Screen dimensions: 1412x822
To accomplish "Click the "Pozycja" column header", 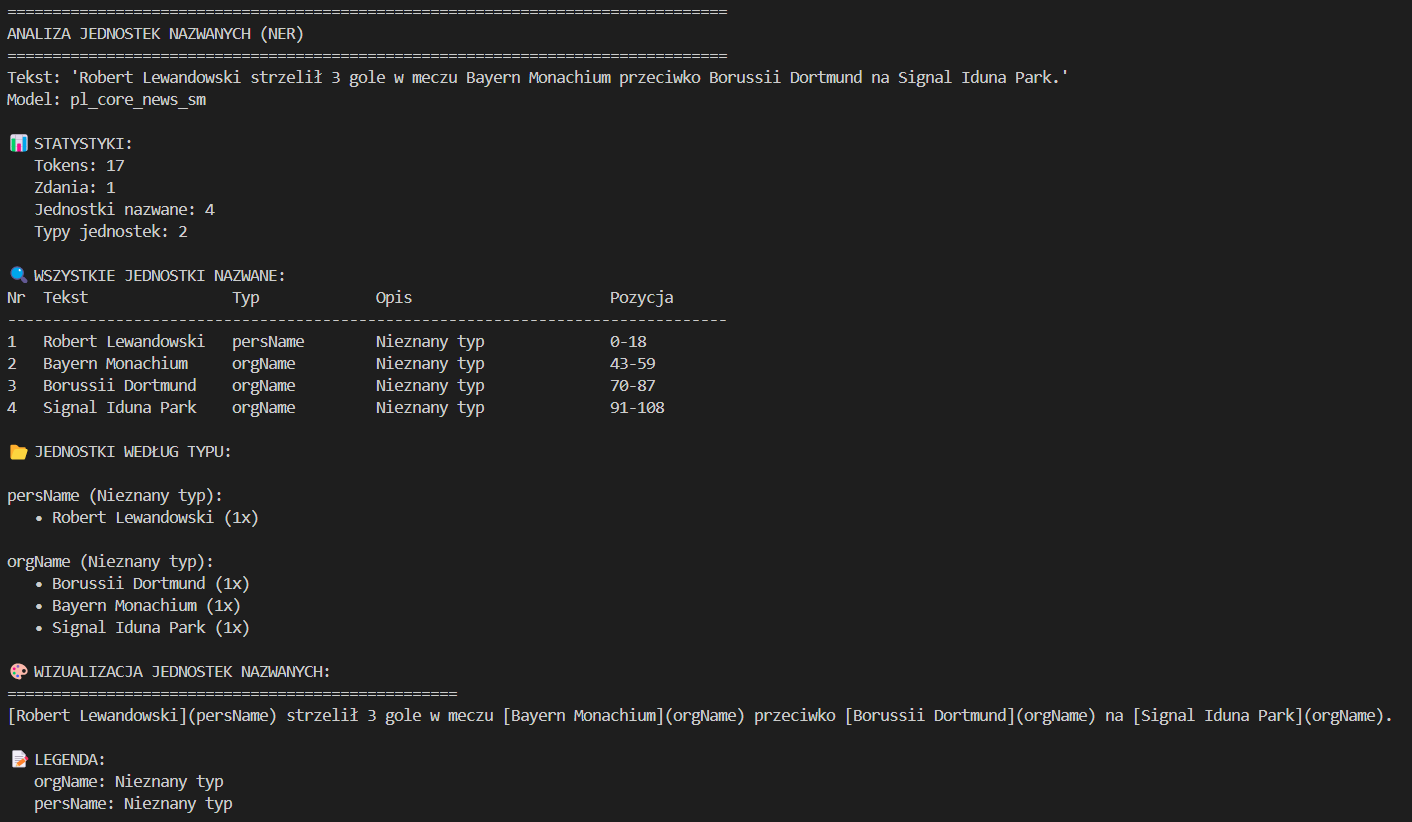I will click(x=642, y=298).
